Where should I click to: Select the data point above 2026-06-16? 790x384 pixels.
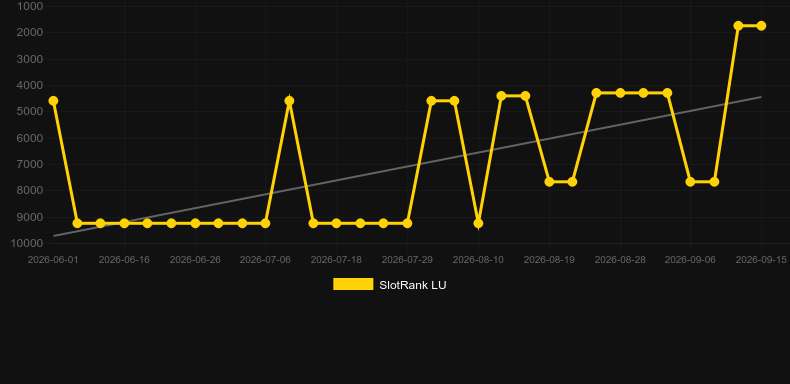pyautogui.click(x=124, y=223)
